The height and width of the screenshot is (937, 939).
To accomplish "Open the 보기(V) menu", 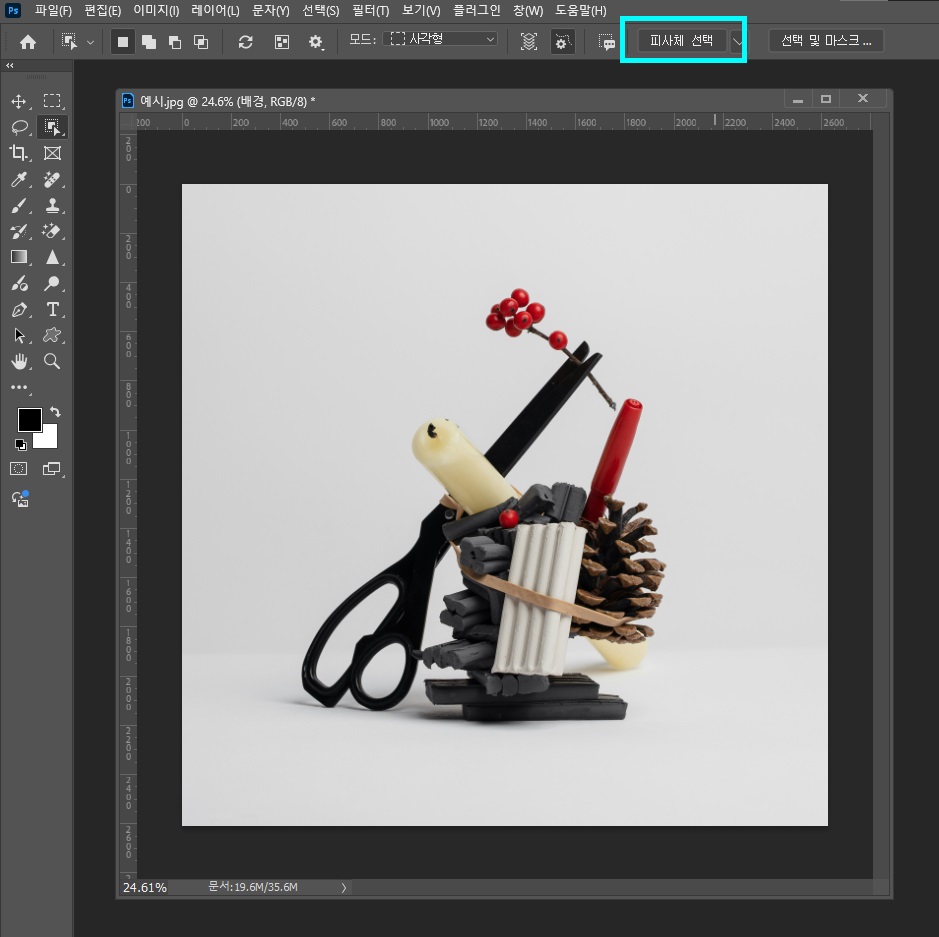I will coord(420,11).
